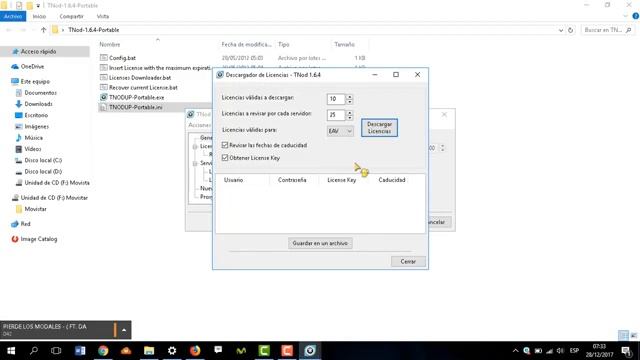Click 'Guardar en un archivo' button
The image size is (640, 360).
[x=320, y=243]
